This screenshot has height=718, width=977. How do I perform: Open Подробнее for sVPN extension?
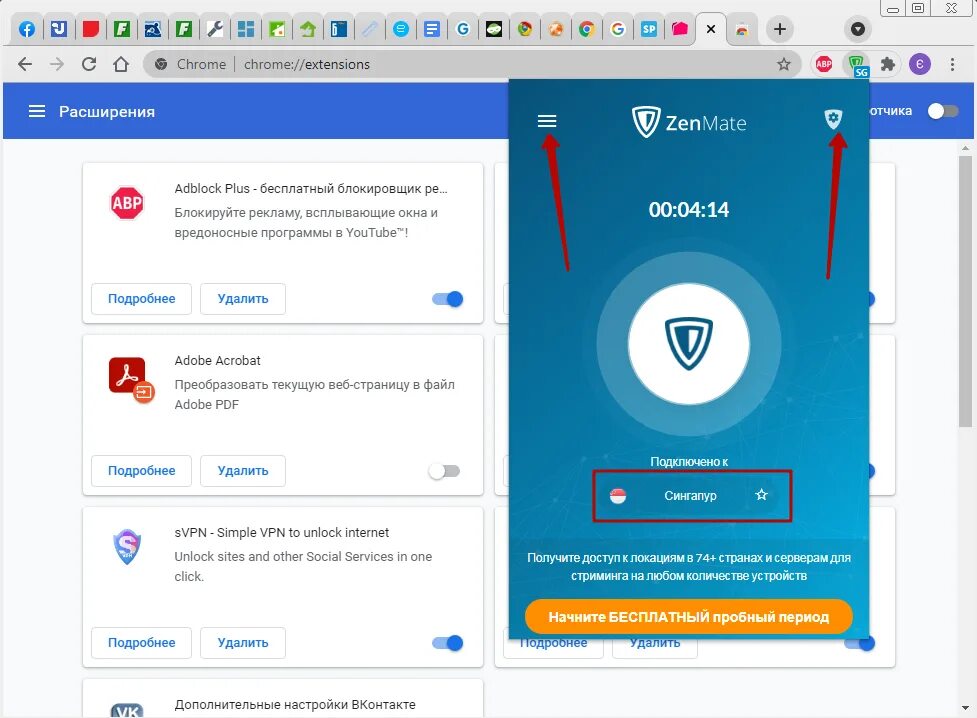(141, 643)
